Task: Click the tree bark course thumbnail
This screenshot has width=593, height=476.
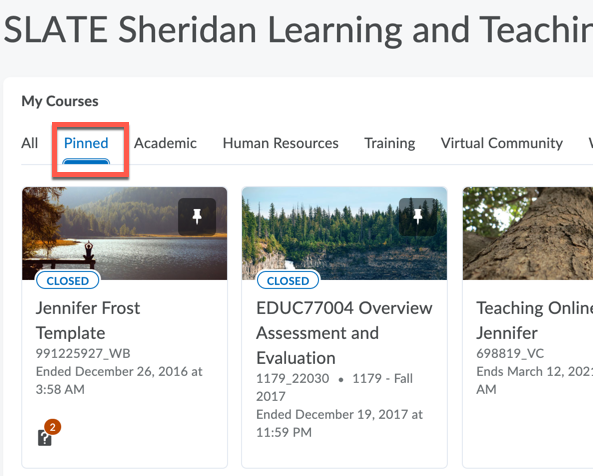Action: pyautogui.click(x=528, y=233)
